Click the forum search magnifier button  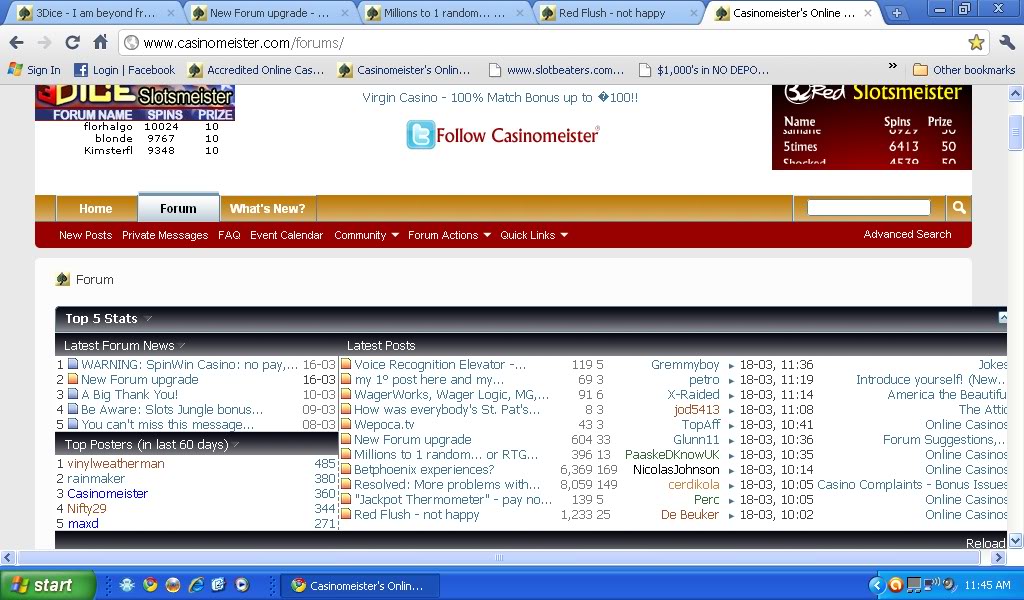coord(959,208)
